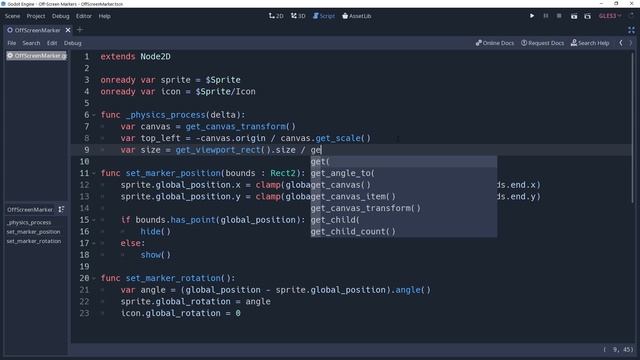Stop the running scene
The width and height of the screenshot is (640, 360).
click(x=559, y=16)
